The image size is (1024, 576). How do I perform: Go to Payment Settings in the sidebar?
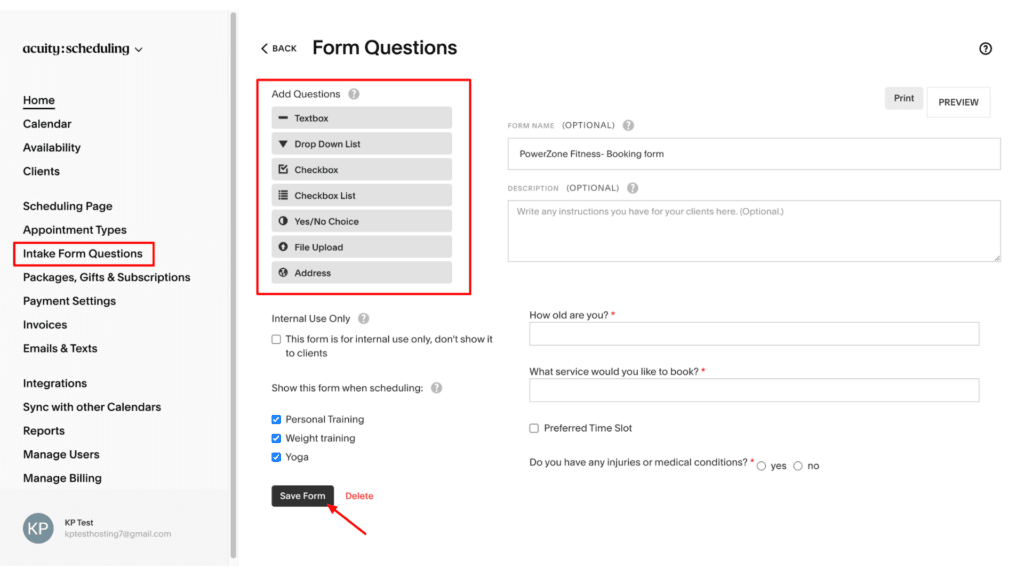click(69, 300)
